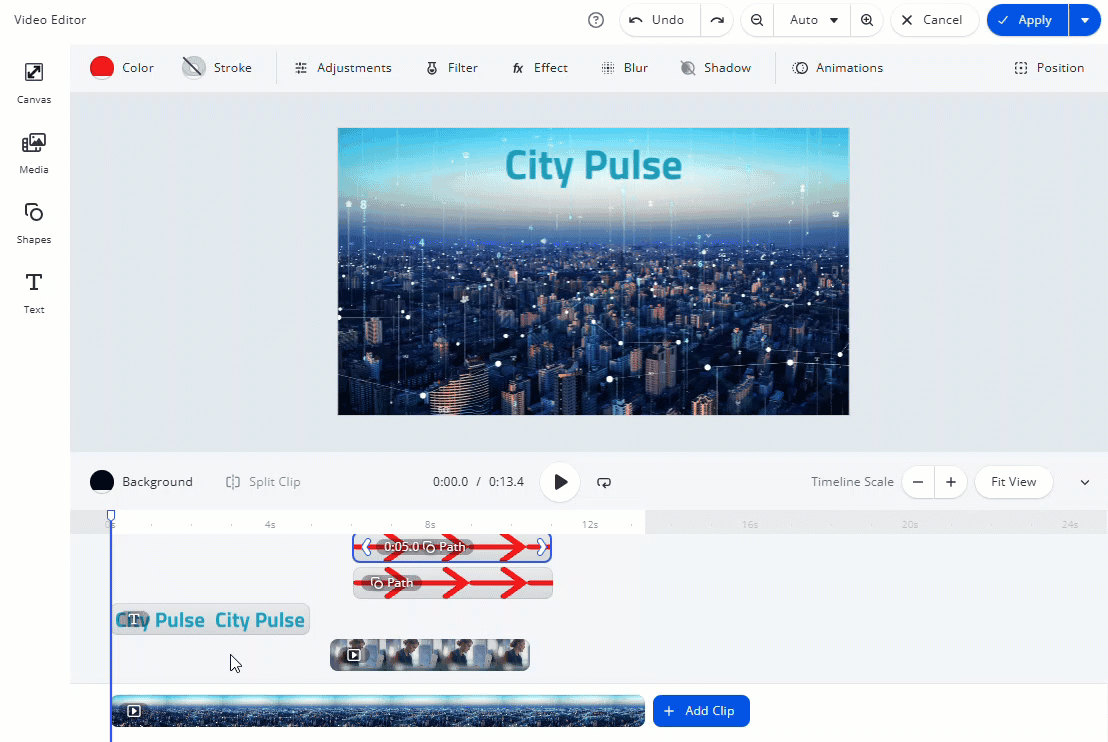The height and width of the screenshot is (742, 1108).
Task: Redo the last undone action
Action: click(717, 20)
